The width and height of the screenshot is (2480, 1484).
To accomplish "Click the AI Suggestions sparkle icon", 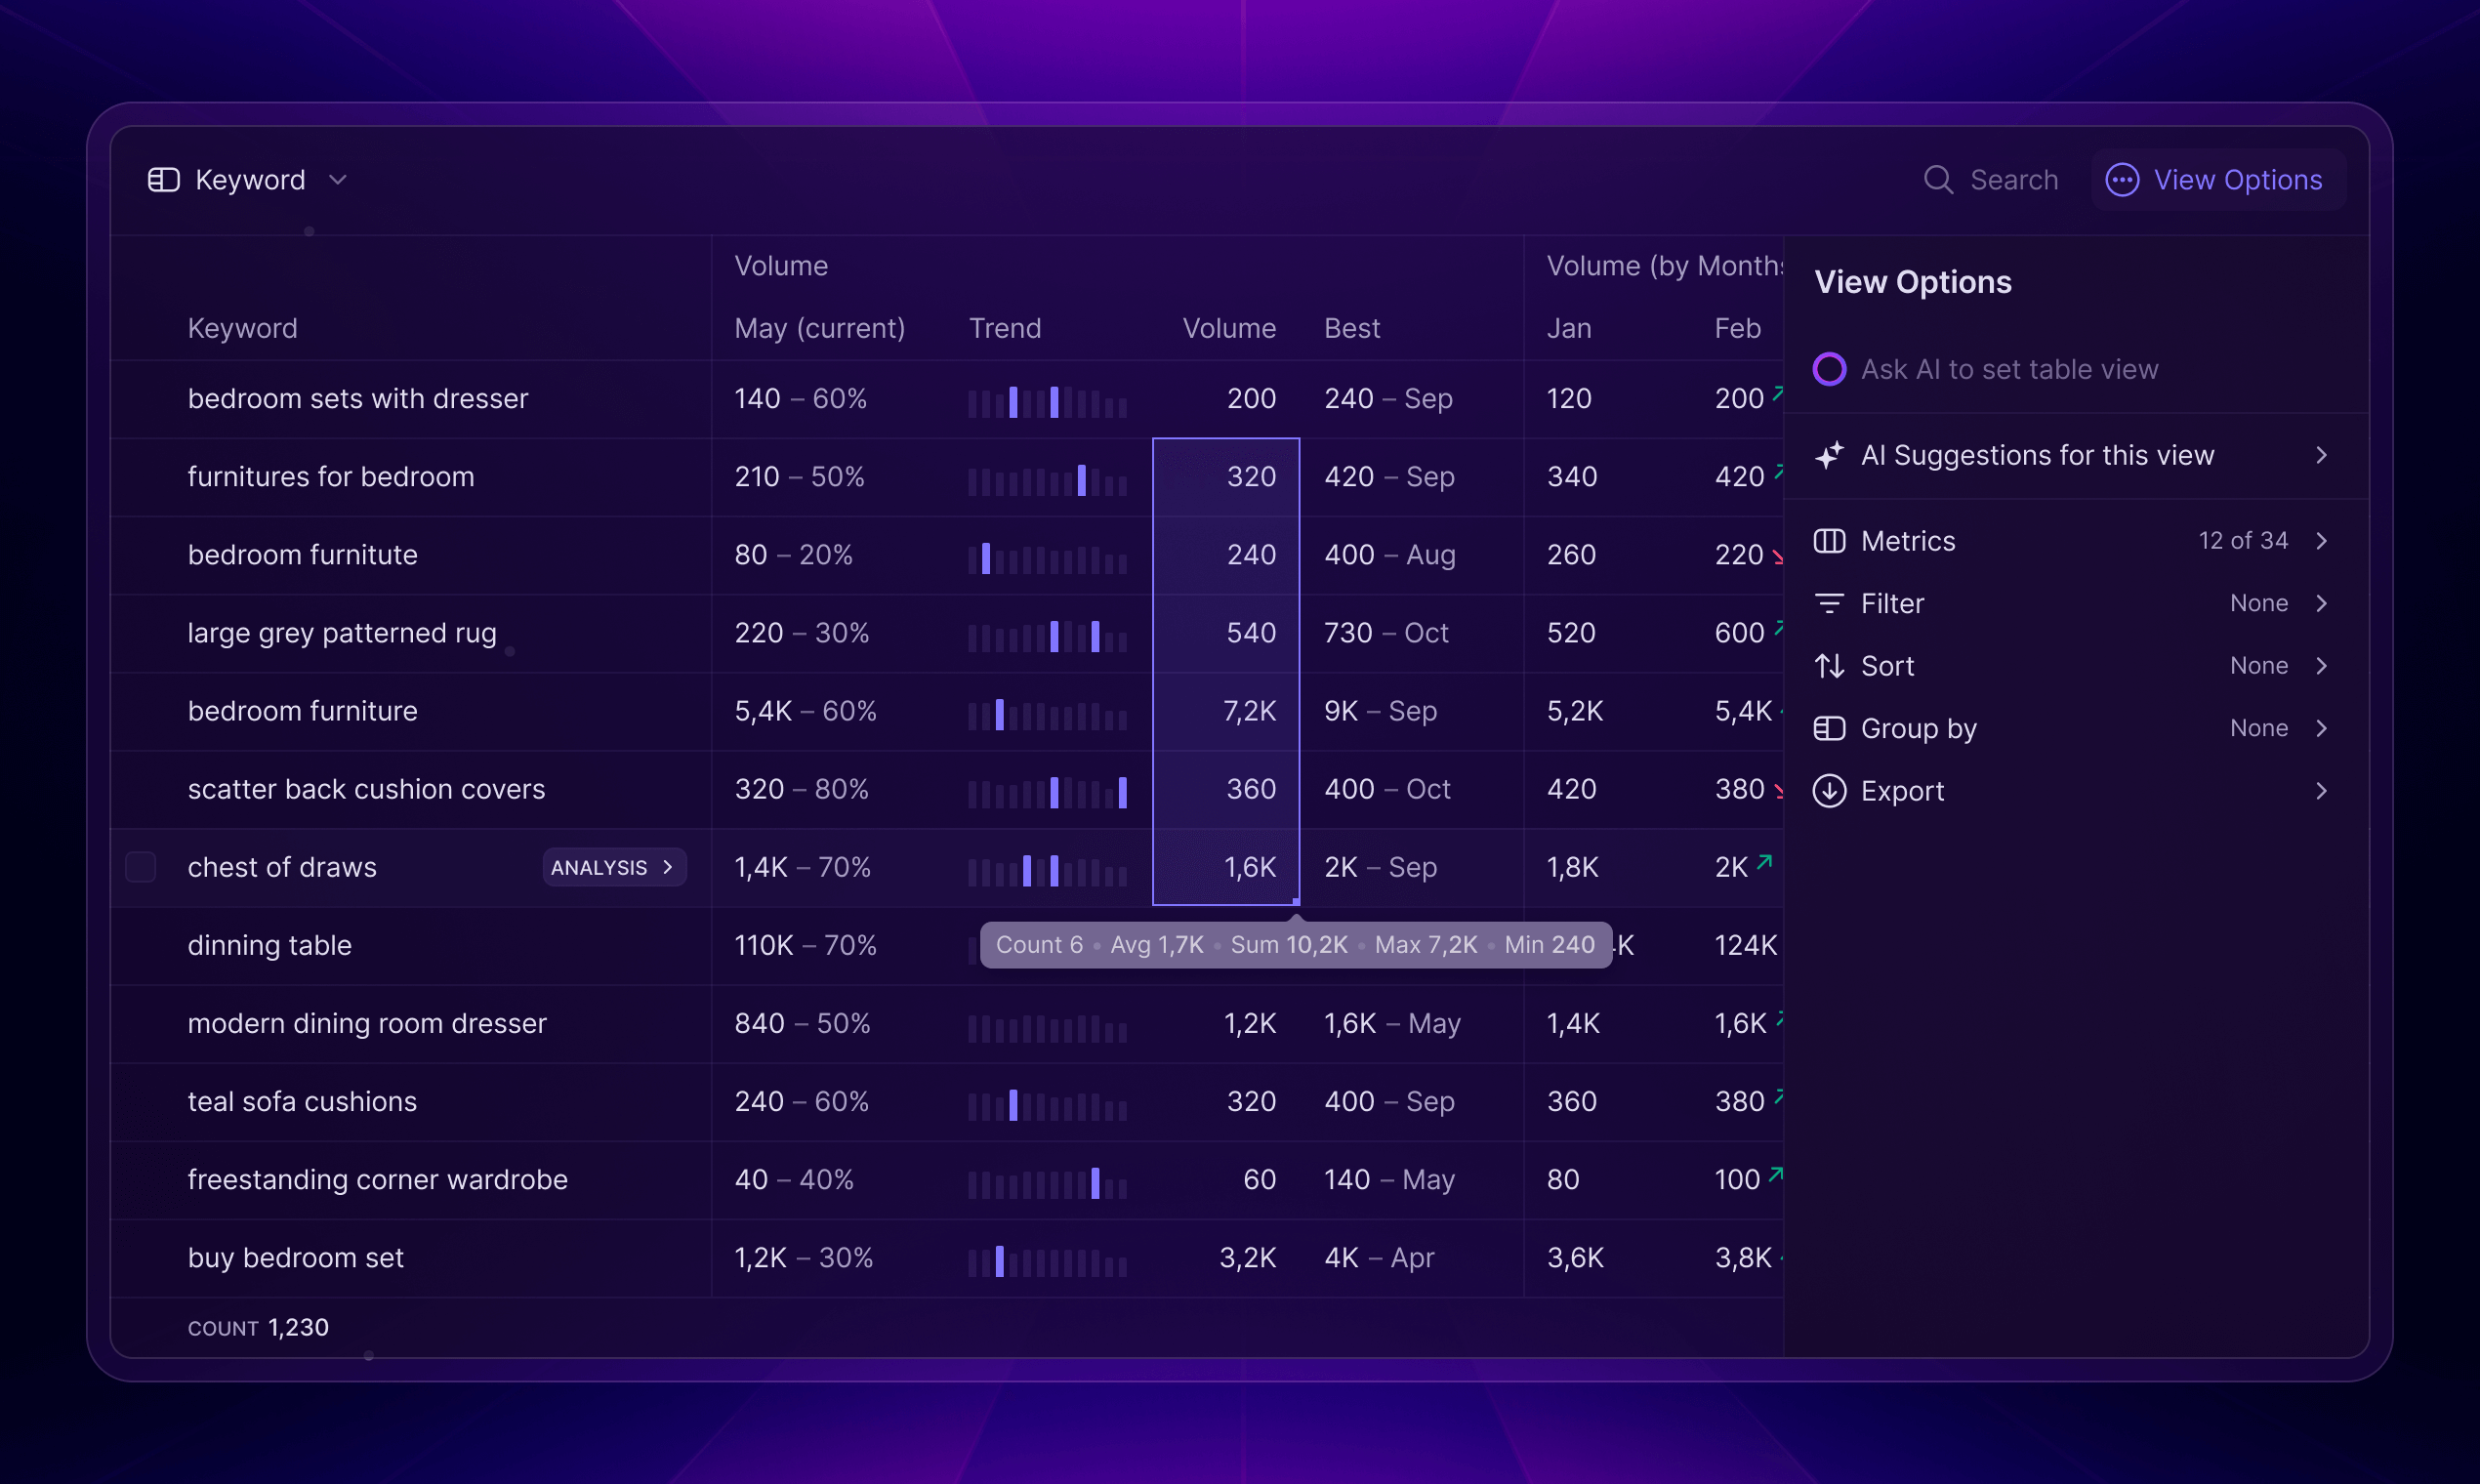I will 1828,456.
